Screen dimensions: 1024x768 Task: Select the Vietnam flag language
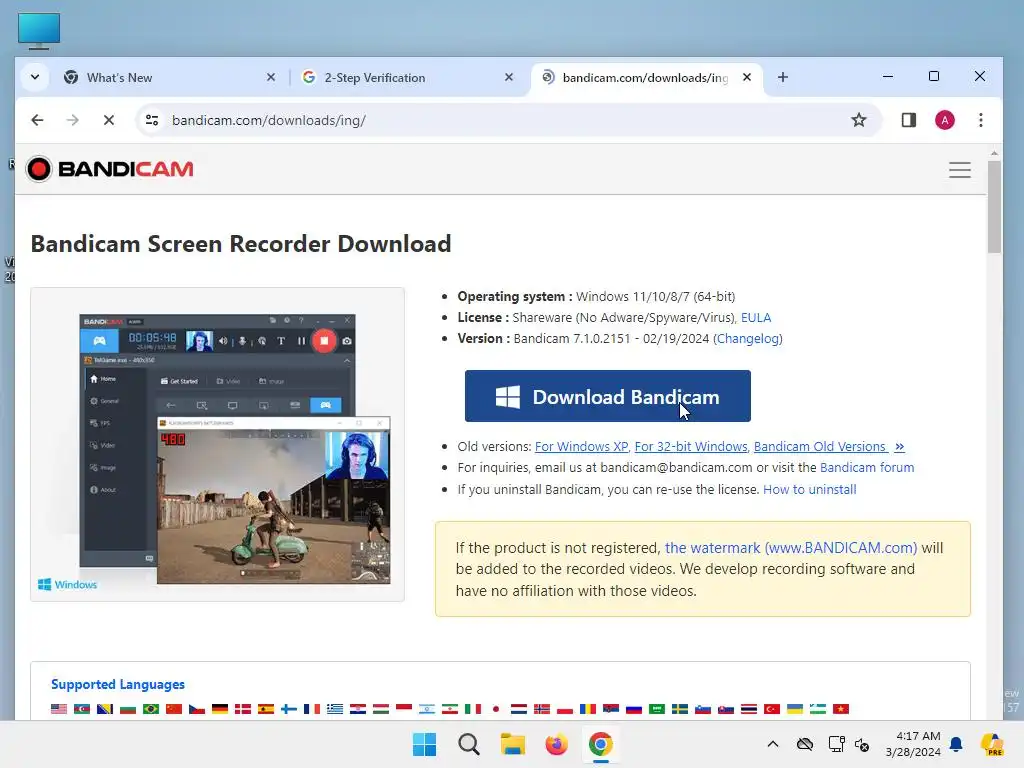click(x=840, y=709)
